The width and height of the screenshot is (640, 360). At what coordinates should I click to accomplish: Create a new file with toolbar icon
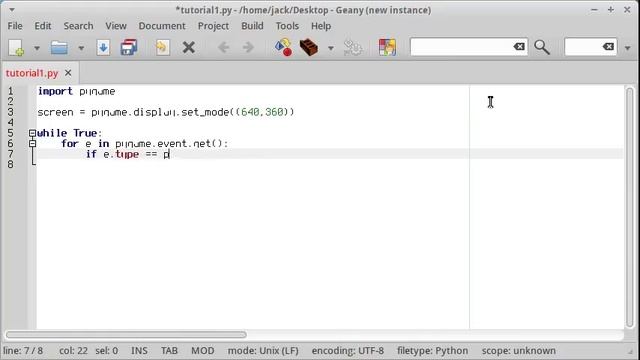[16, 47]
